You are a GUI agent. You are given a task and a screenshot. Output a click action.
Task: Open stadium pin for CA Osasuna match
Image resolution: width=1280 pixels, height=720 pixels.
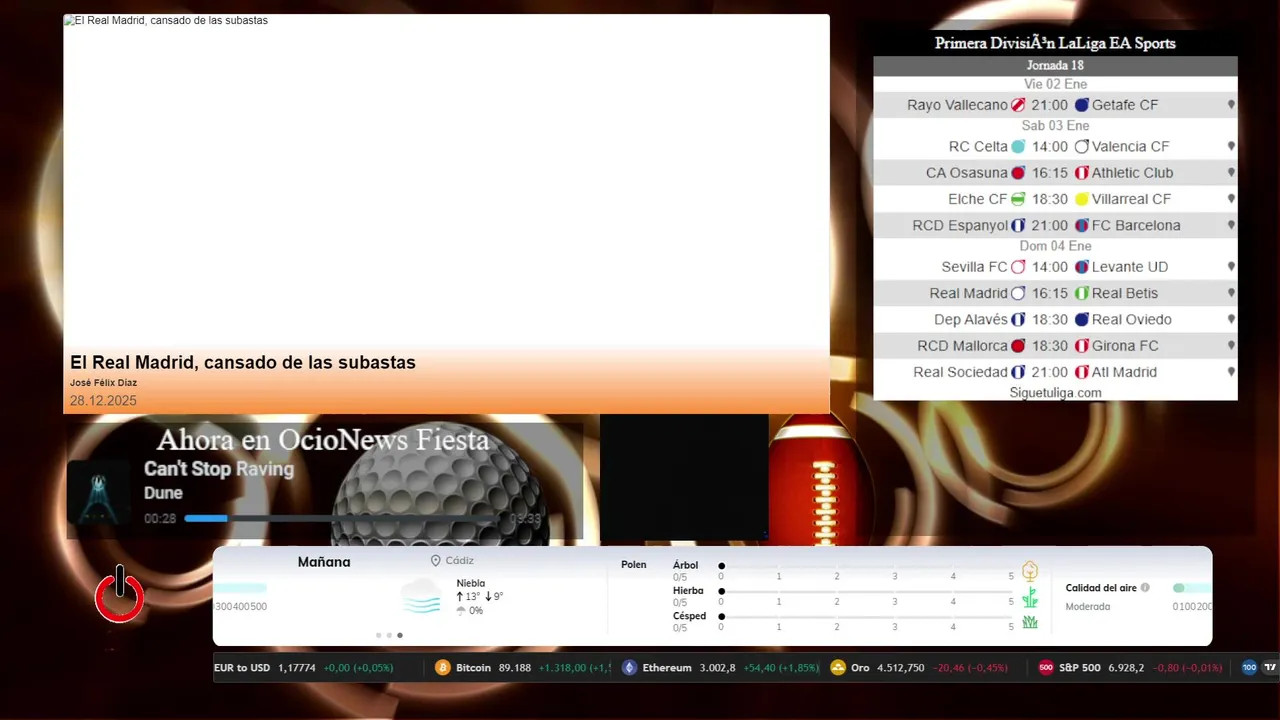[x=1231, y=173]
